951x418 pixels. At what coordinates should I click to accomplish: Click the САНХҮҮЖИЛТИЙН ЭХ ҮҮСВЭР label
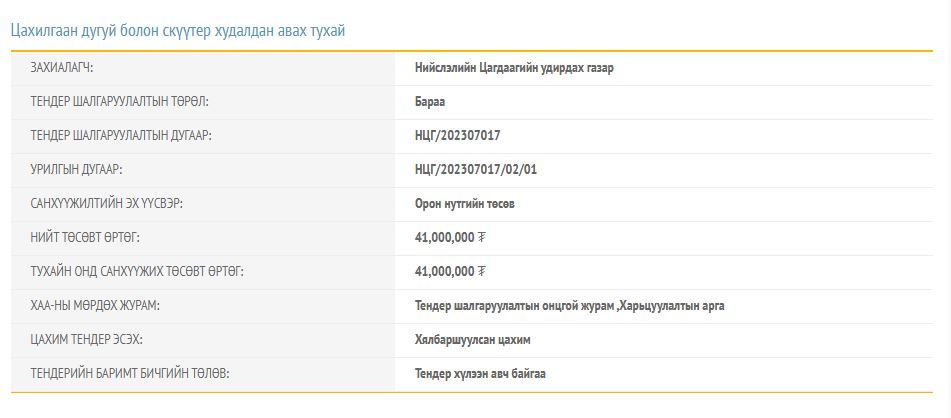click(107, 204)
